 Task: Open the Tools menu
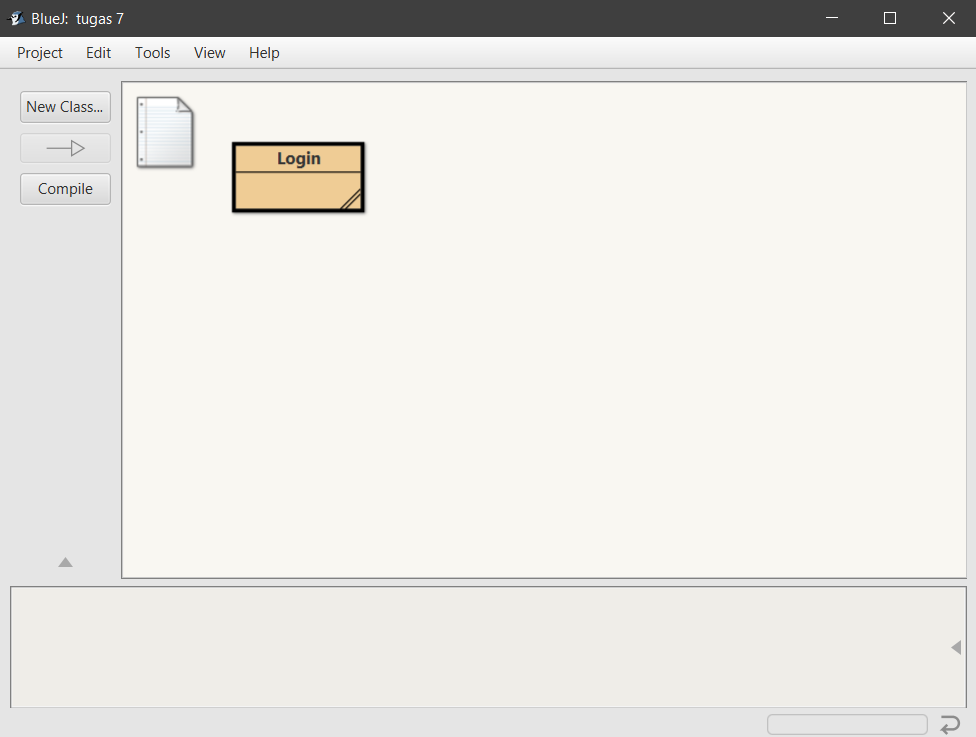(x=152, y=53)
